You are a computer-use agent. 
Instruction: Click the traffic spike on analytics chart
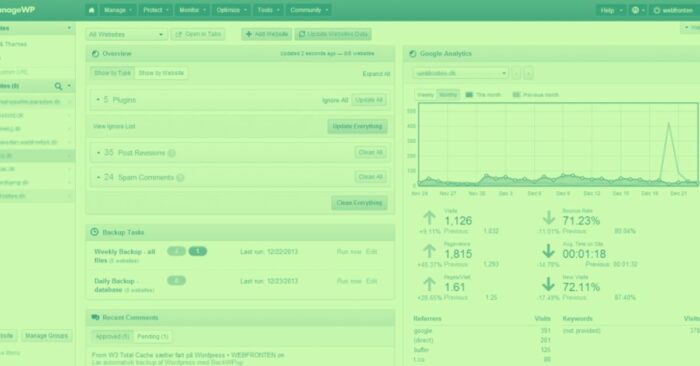pyautogui.click(x=669, y=124)
